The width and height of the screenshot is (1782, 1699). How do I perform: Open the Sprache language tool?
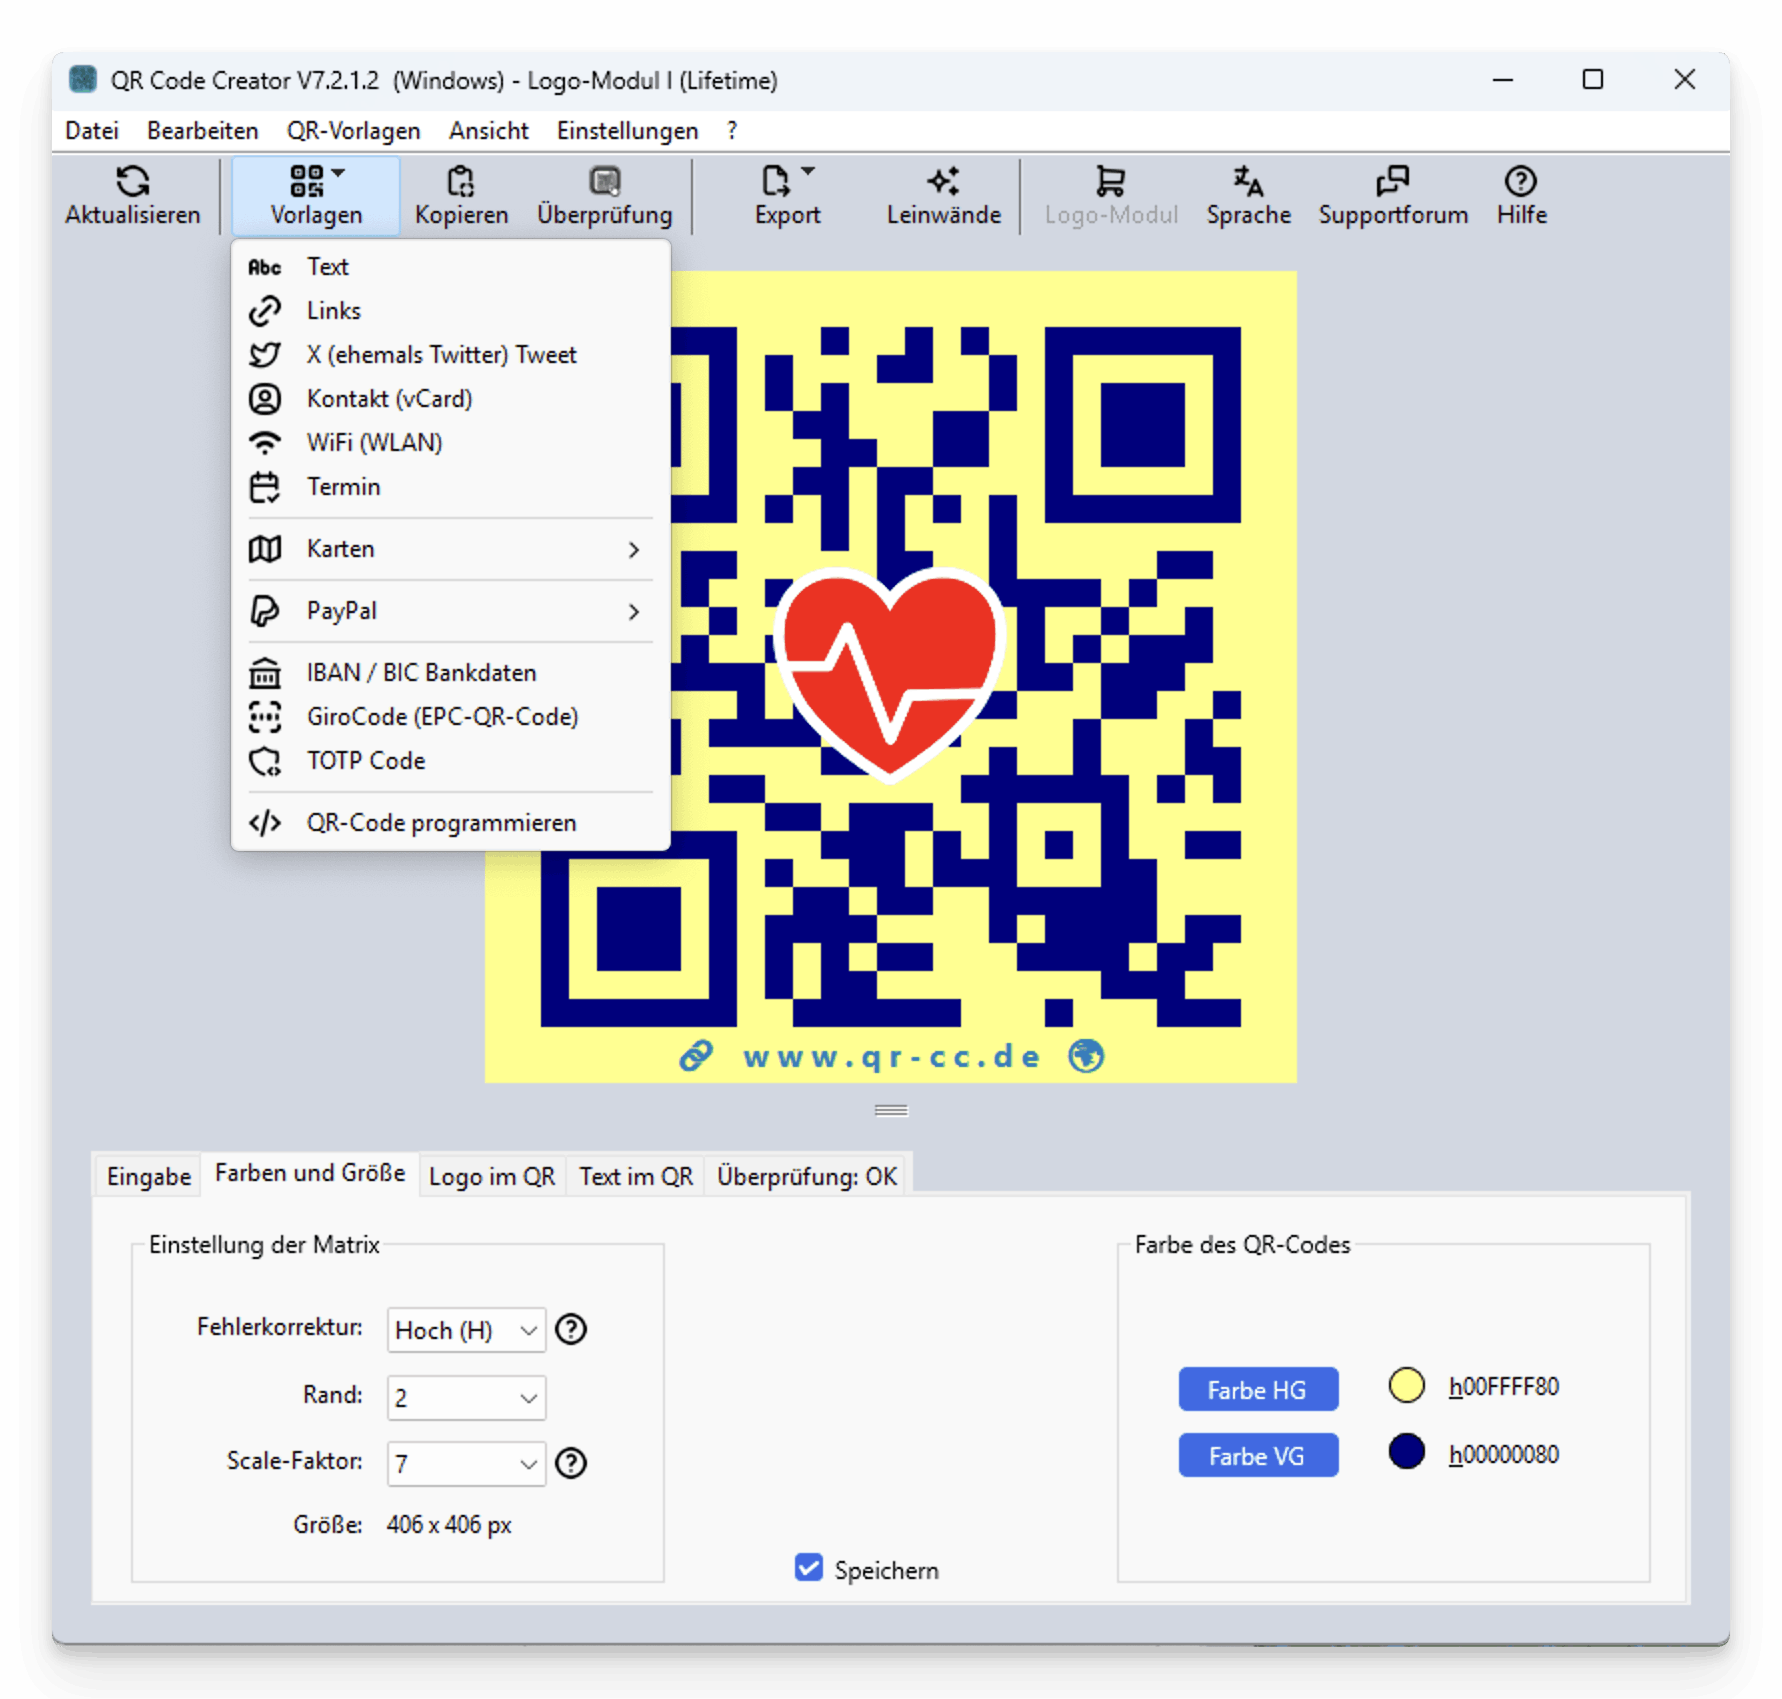pos(1248,196)
